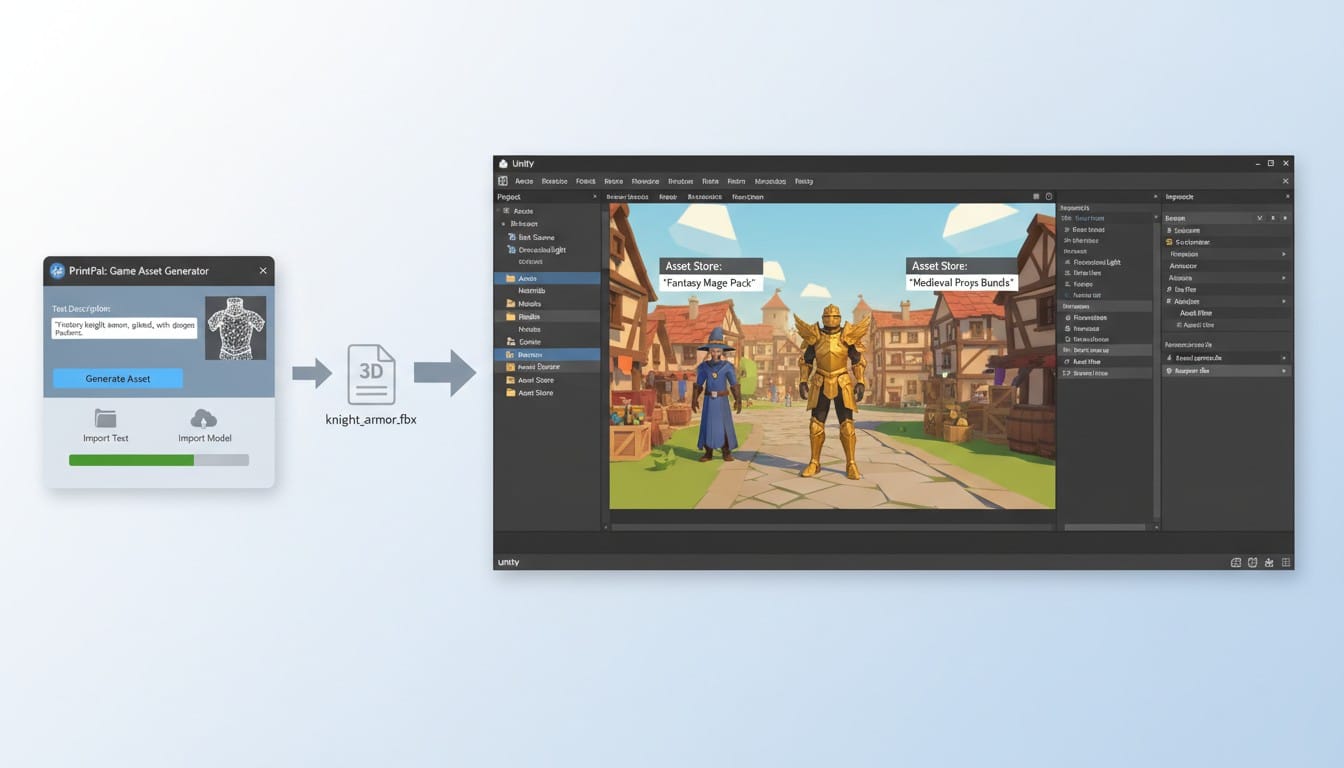1344x768 pixels.
Task: Click the first icon in Unity's bottom-right status bar
Action: pos(1236,563)
